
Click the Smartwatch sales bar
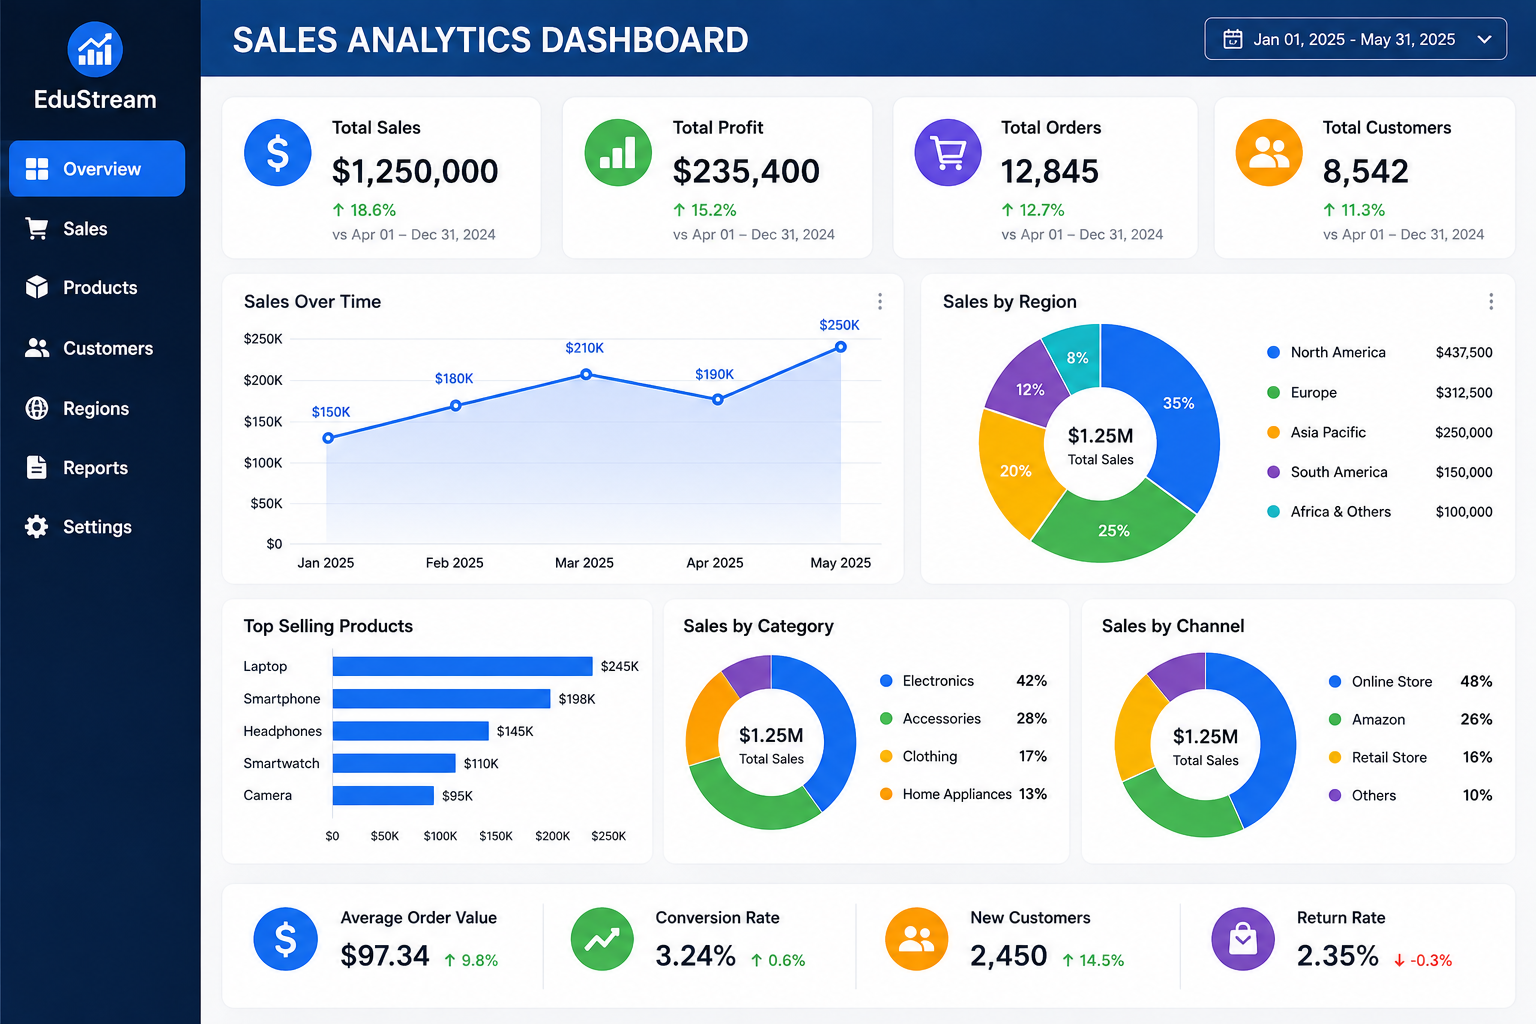click(x=394, y=763)
